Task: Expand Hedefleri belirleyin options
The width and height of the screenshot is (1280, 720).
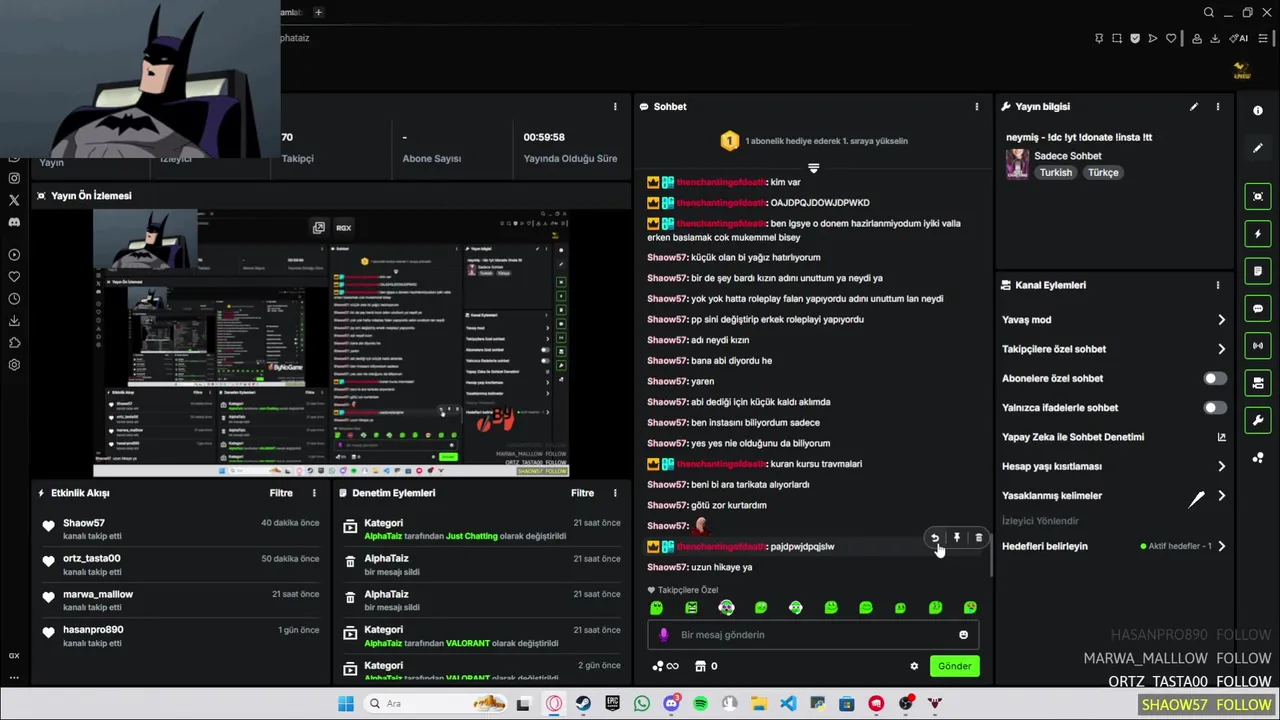Action: (1221, 546)
